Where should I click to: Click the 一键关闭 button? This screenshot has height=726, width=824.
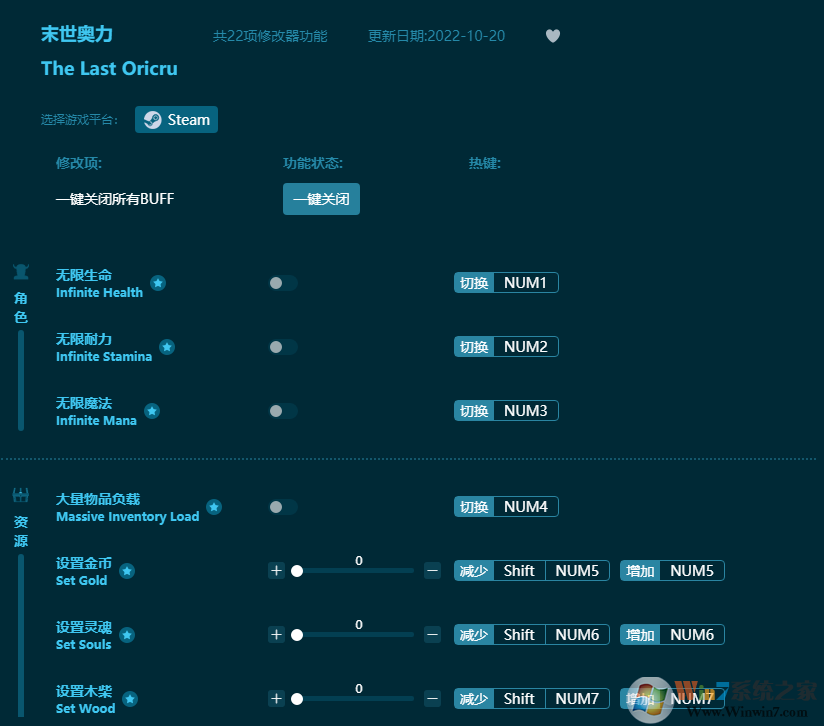(321, 199)
